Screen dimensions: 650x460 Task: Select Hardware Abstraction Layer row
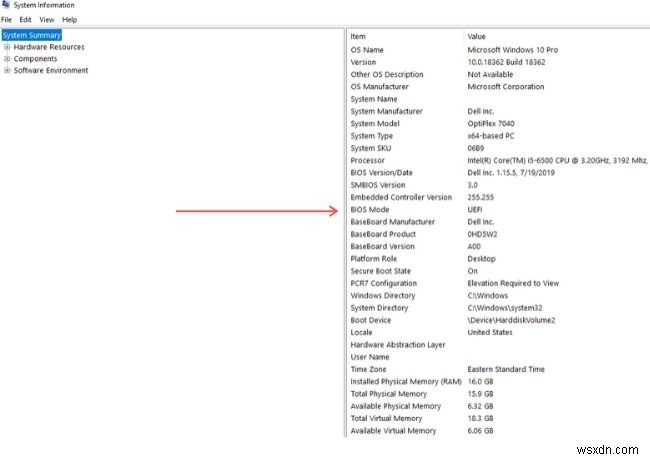398,345
